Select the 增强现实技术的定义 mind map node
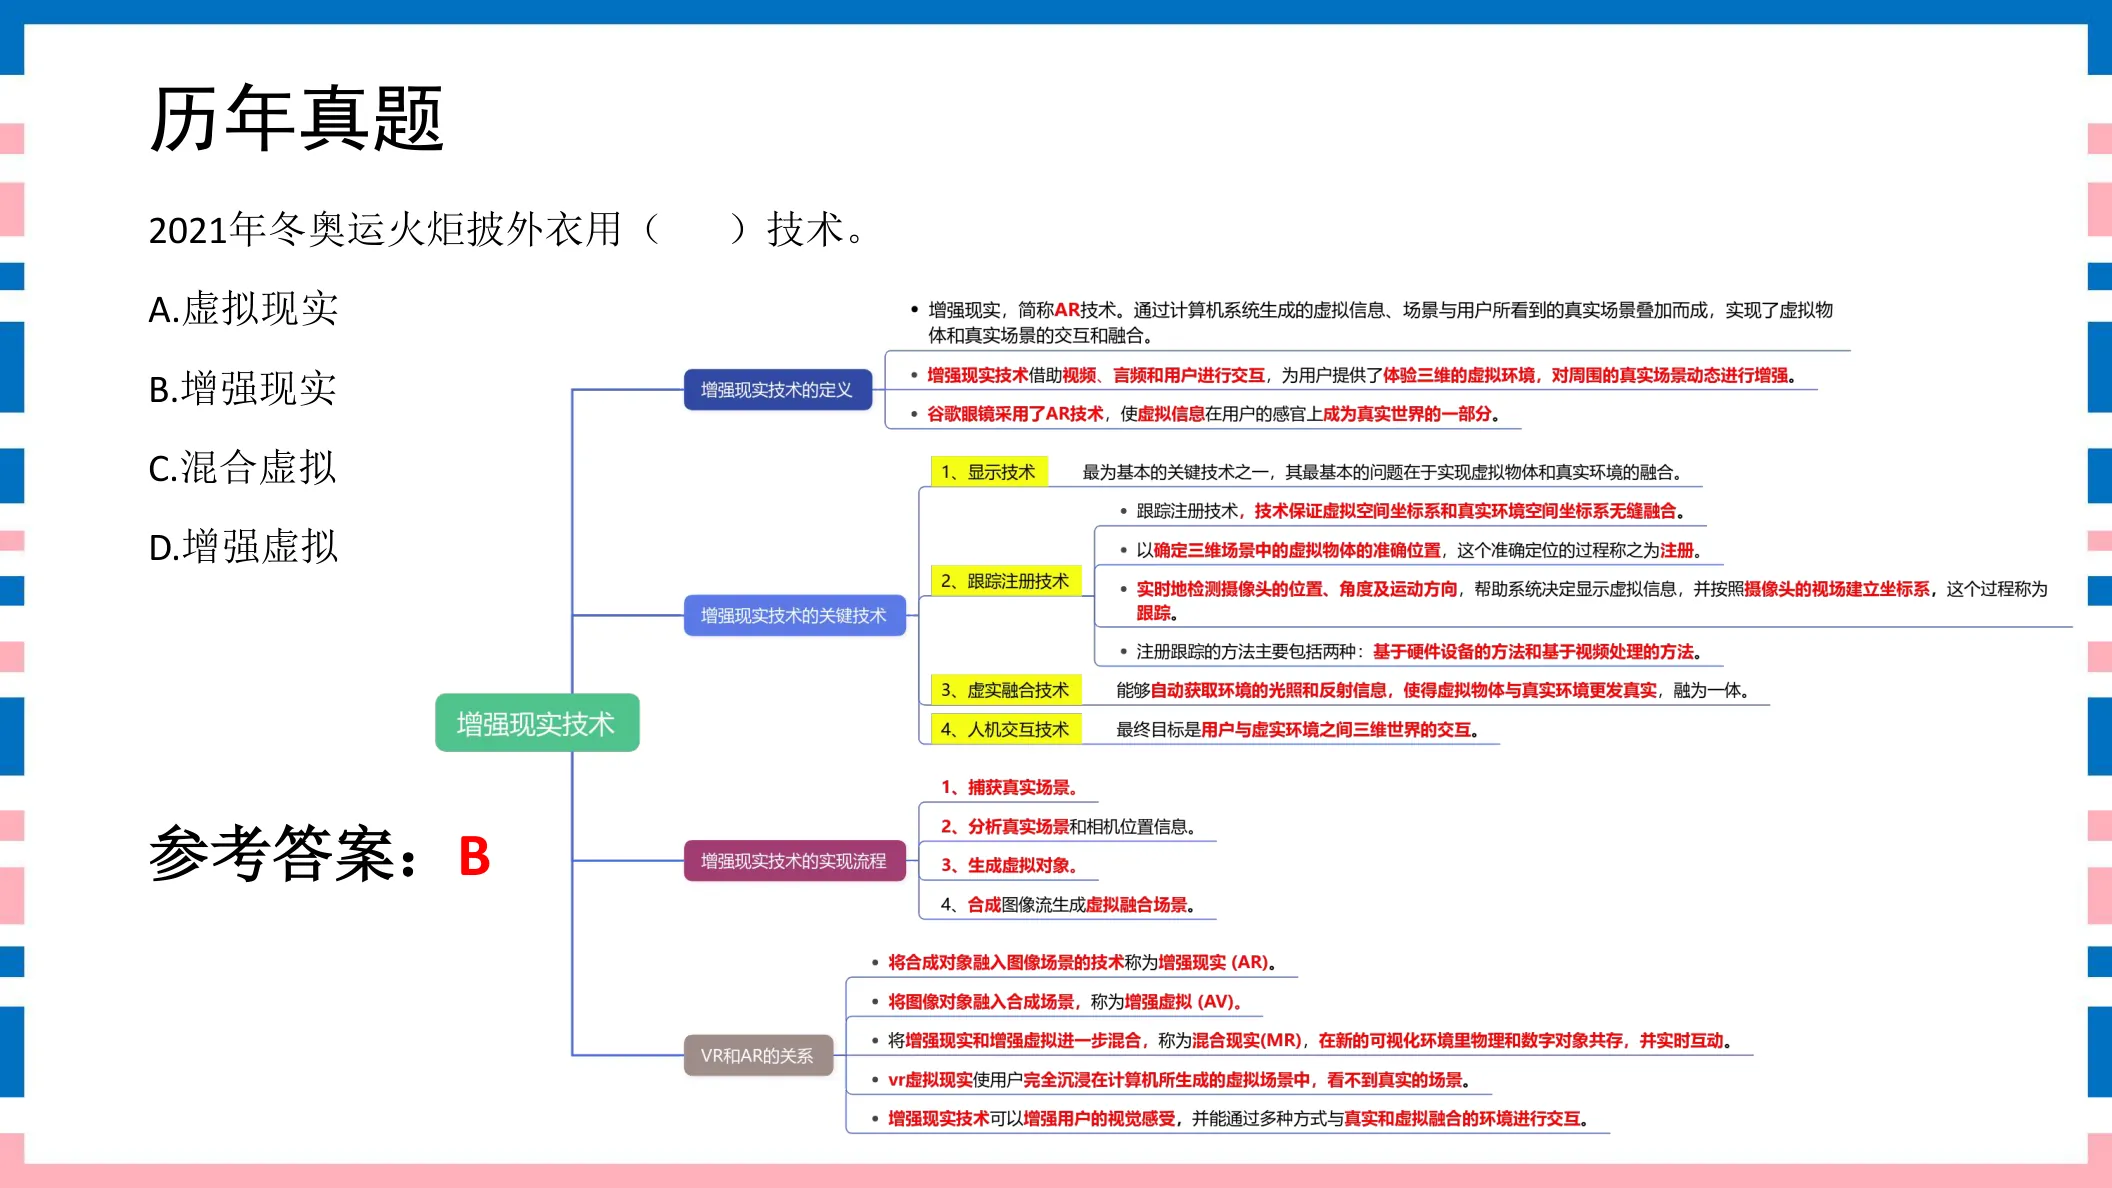Screen dimensions: 2112x1188 click(777, 389)
